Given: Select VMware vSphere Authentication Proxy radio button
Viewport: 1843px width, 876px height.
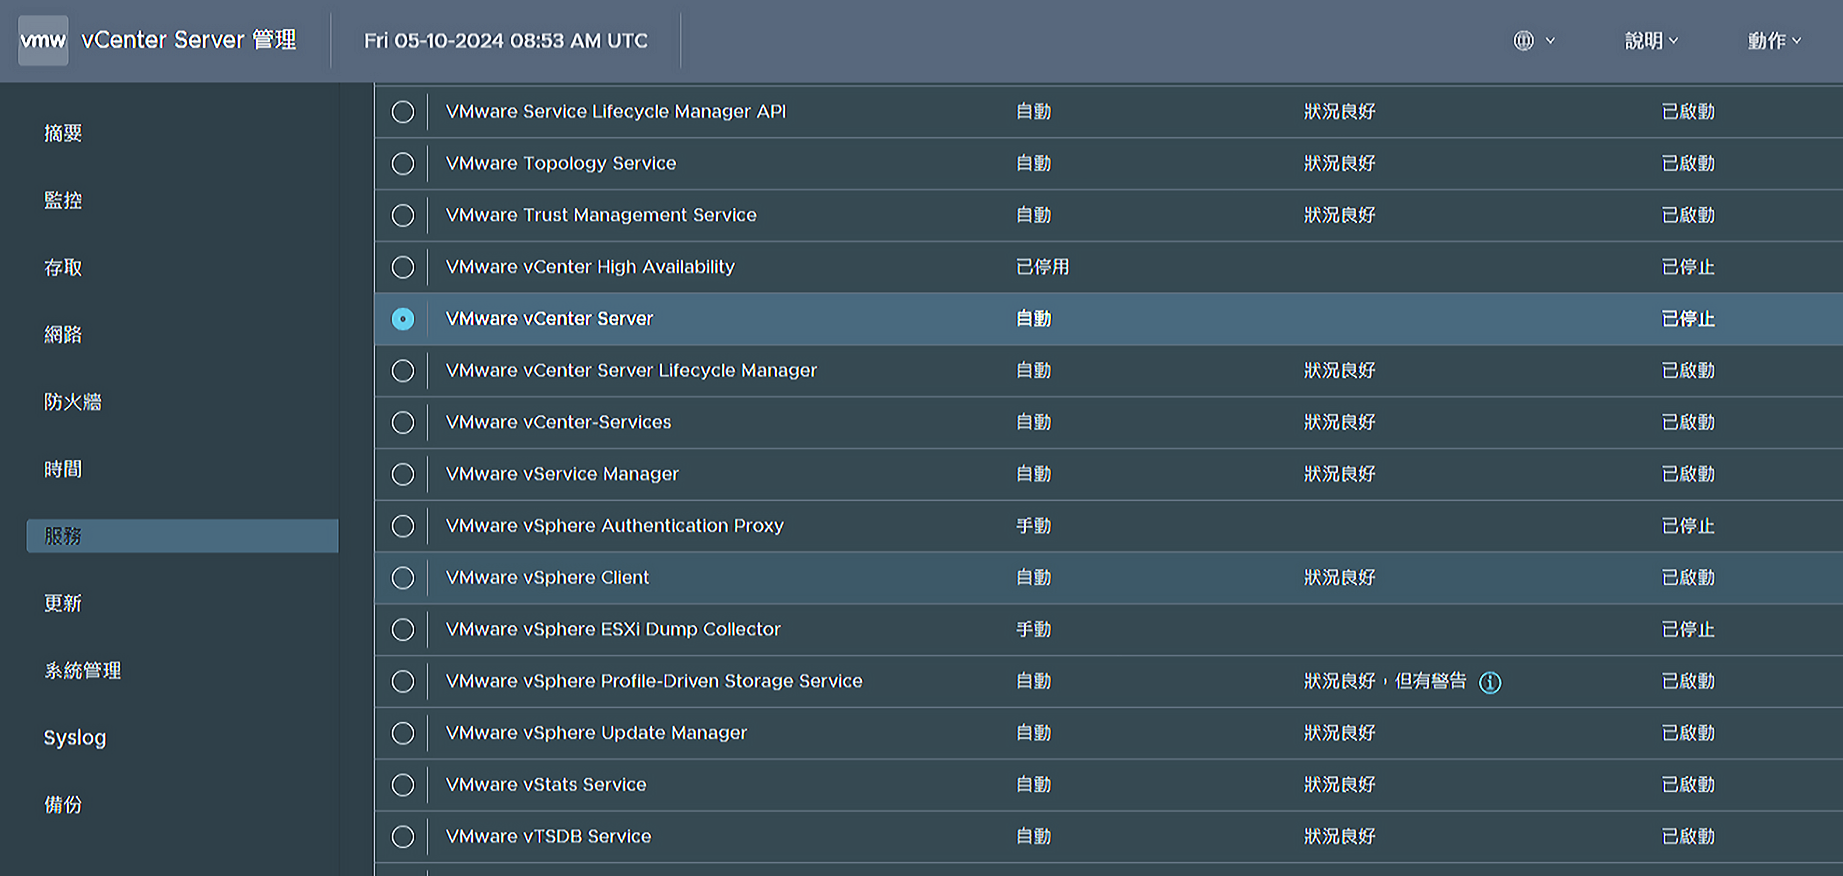Looking at the screenshot, I should (x=403, y=526).
